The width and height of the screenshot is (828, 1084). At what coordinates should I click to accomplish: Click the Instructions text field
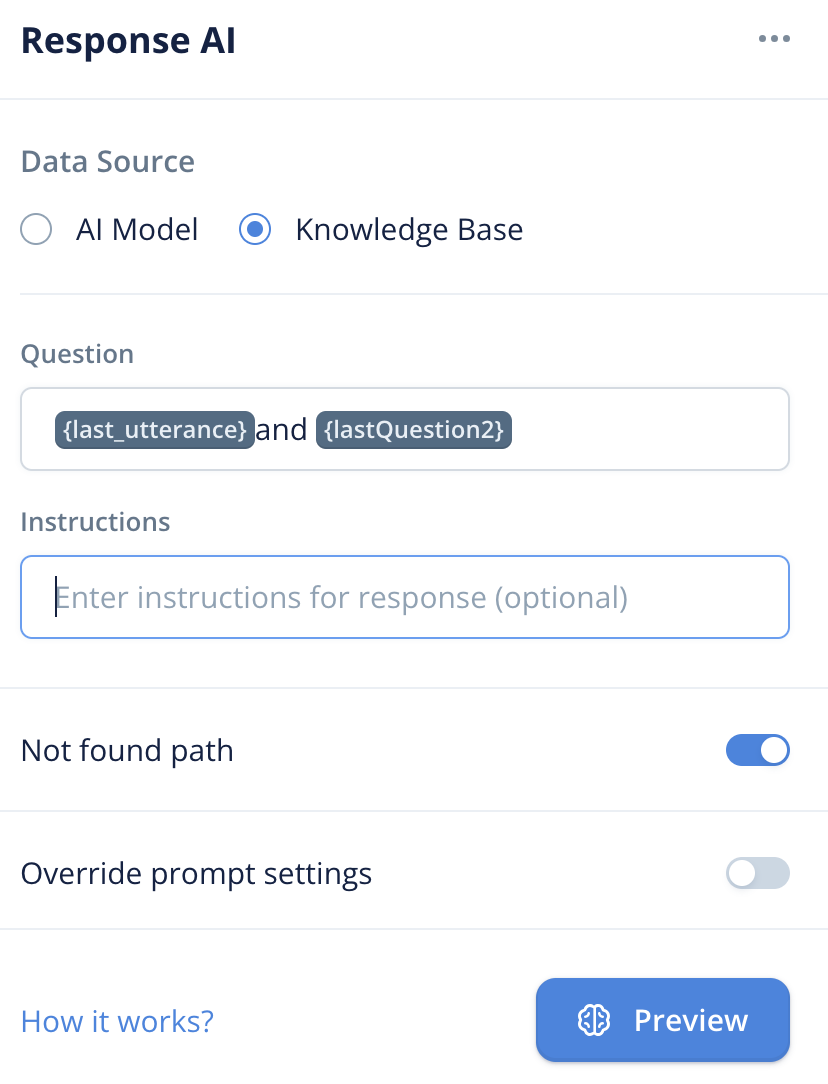[405, 597]
